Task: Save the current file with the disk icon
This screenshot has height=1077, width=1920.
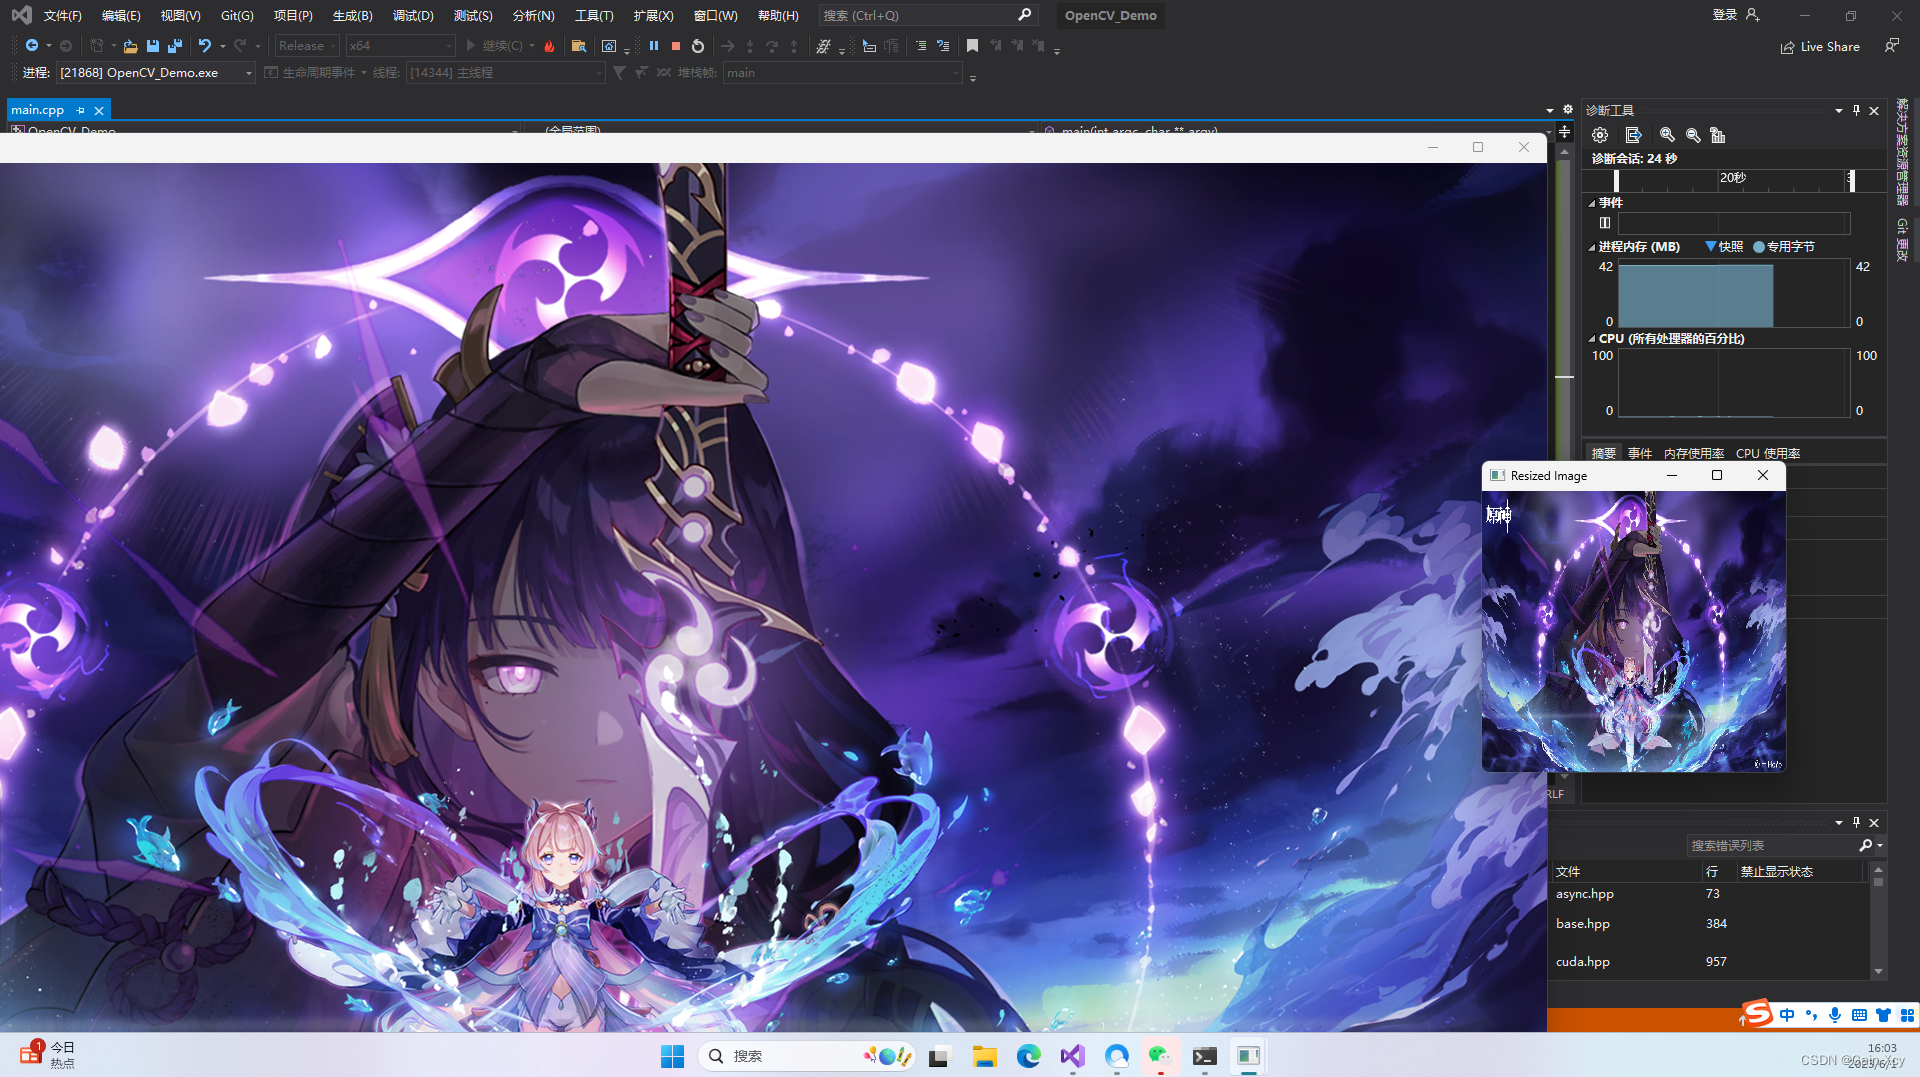Action: point(153,46)
